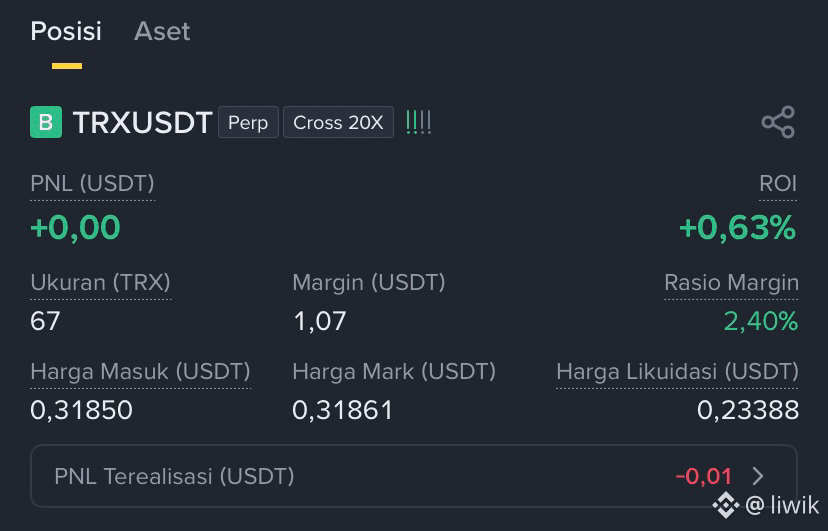Tap the share position icon
Image resolution: width=828 pixels, height=531 pixels.
[778, 122]
